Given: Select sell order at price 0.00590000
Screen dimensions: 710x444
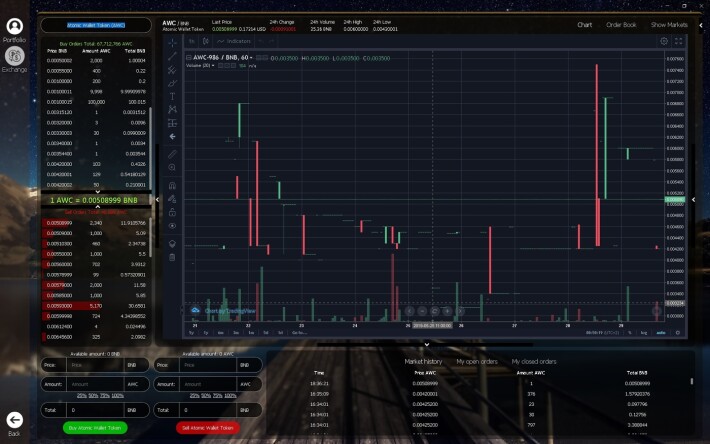Looking at the screenshot, I should coord(96,306).
